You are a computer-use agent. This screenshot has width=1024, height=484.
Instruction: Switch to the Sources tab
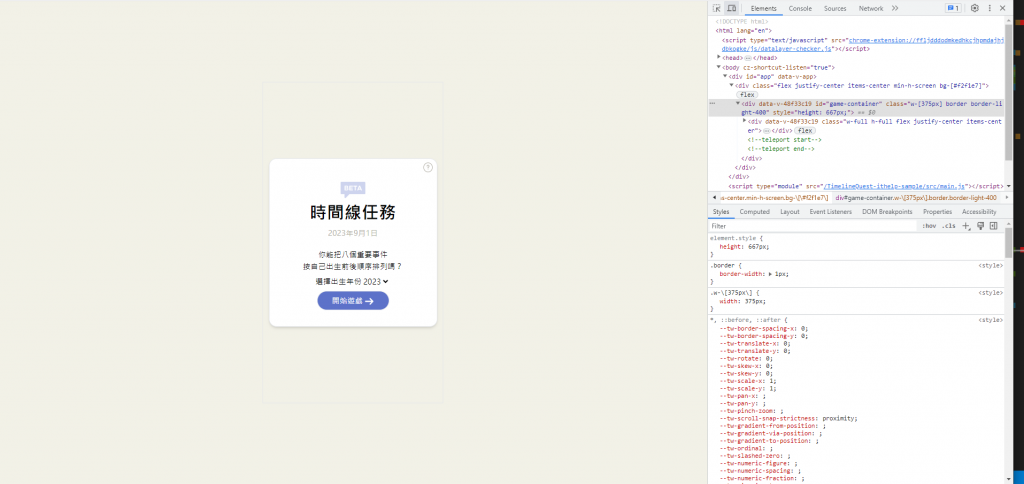point(835,8)
